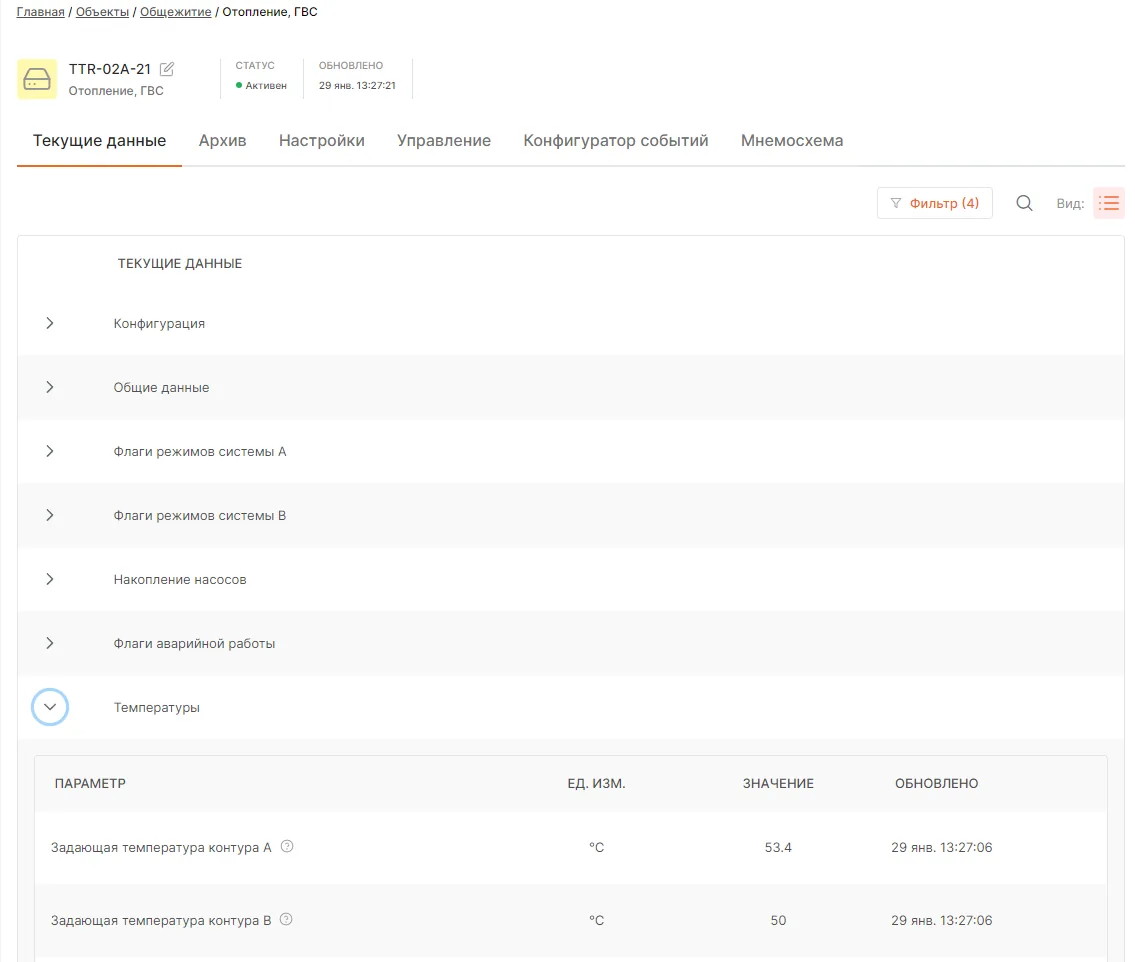This screenshot has height=962, width=1135.
Task: Click the Задающая температура контура B row label
Action: 161,921
